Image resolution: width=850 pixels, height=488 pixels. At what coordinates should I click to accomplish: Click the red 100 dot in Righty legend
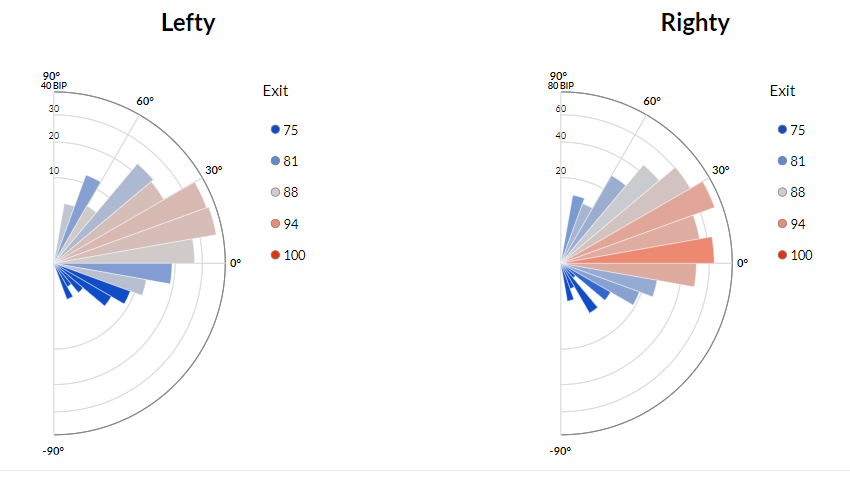tap(782, 255)
